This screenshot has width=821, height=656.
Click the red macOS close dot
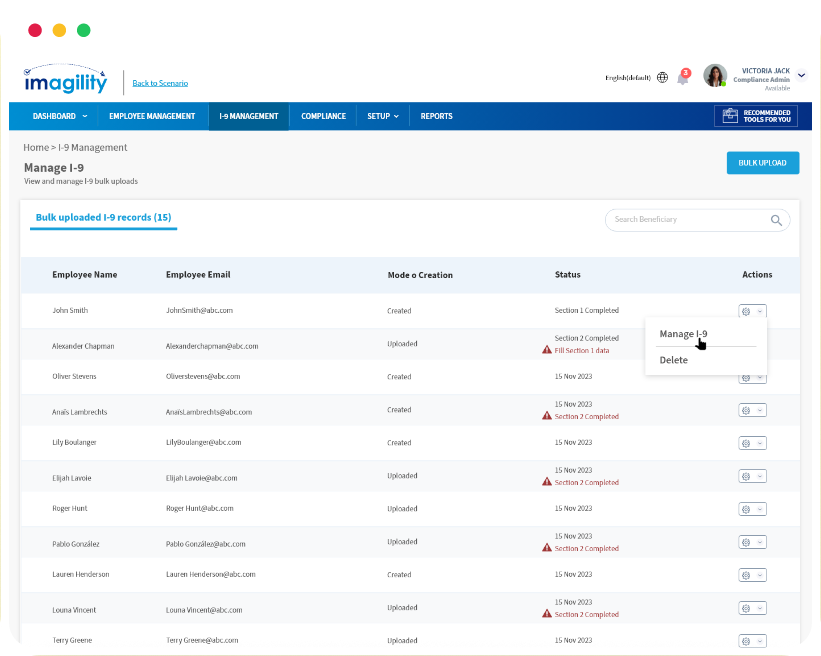pyautogui.click(x=35, y=30)
